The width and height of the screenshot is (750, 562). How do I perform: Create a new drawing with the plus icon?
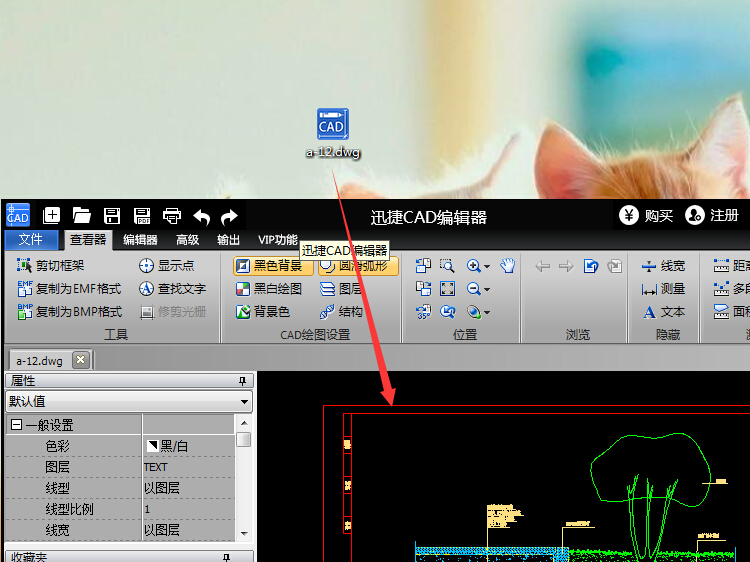tap(51, 216)
